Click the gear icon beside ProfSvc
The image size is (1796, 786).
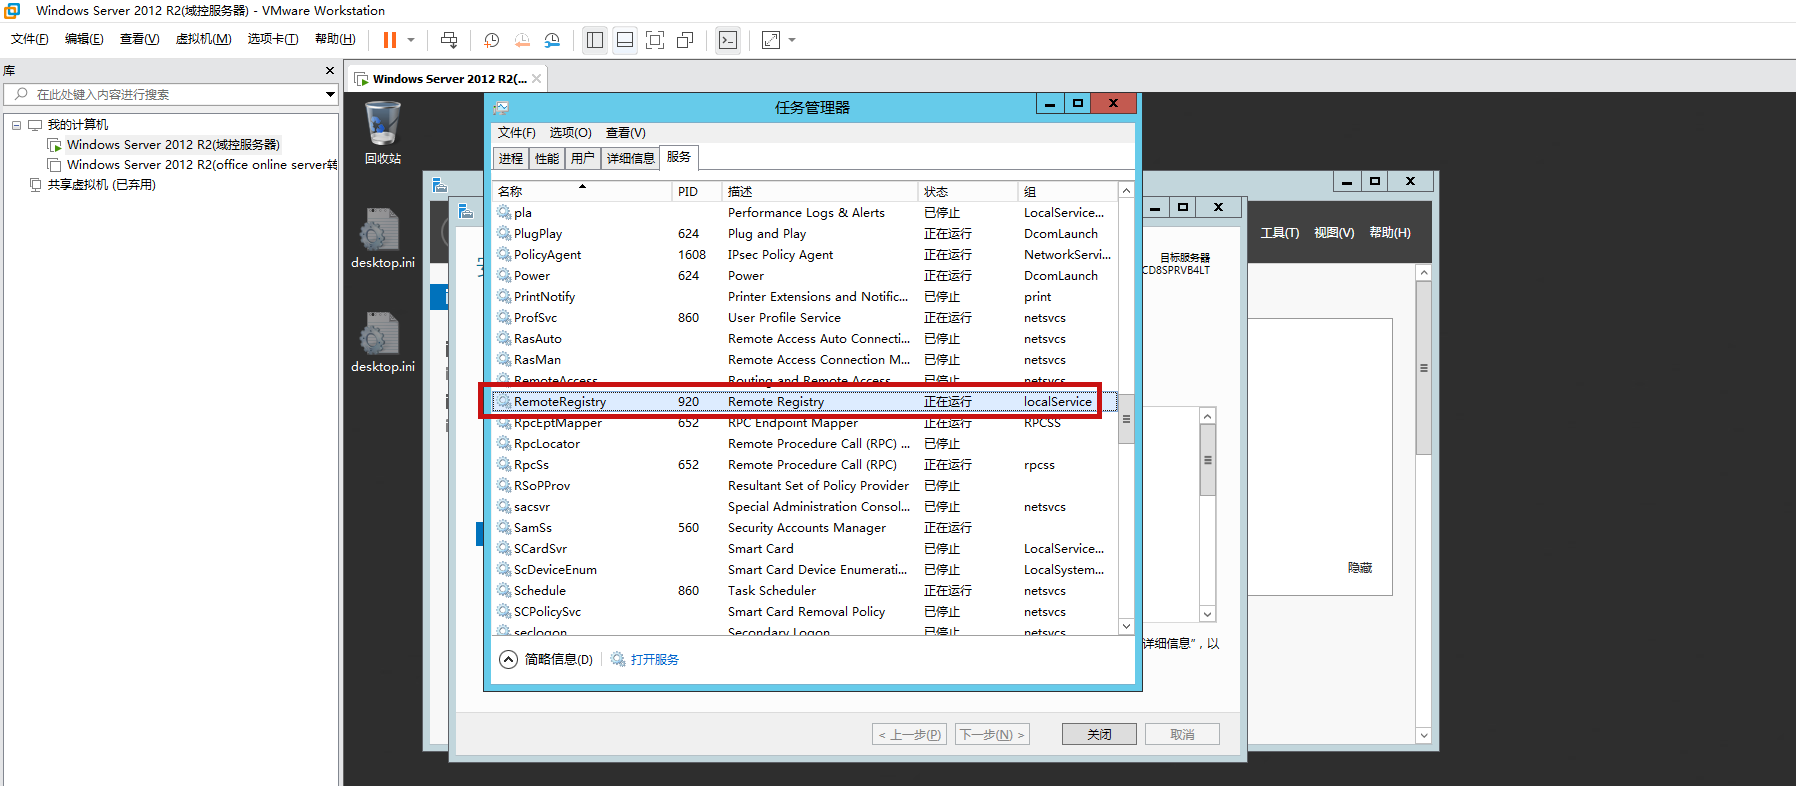coord(504,317)
